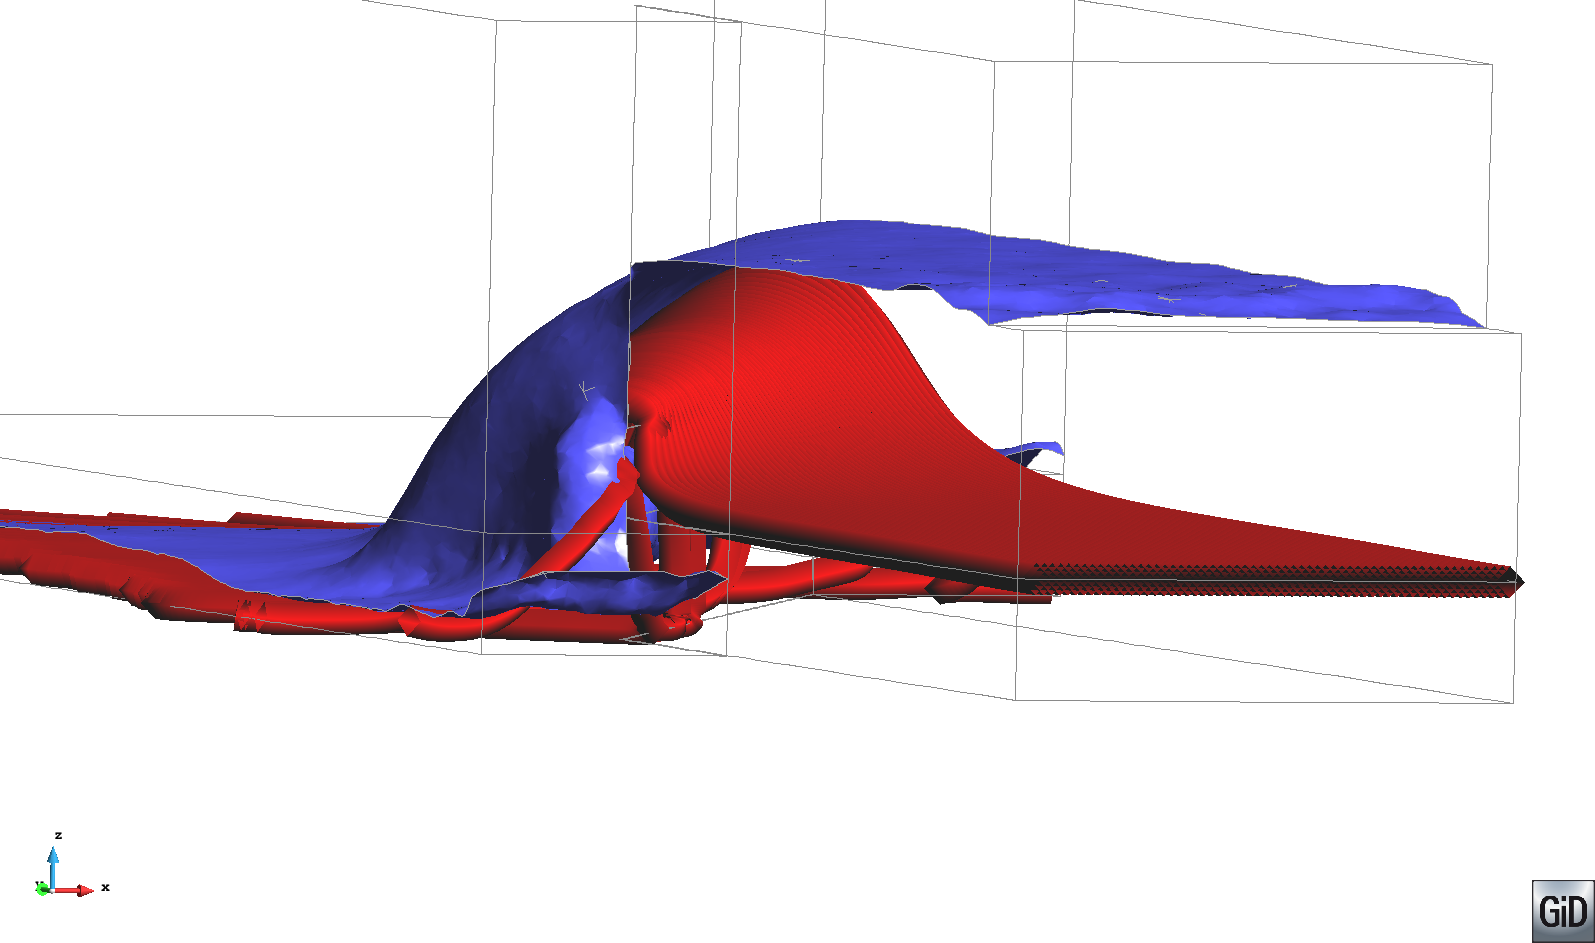The image size is (1595, 943).
Task: Click the top-right corner of wireframe box
Action: click(1492, 66)
